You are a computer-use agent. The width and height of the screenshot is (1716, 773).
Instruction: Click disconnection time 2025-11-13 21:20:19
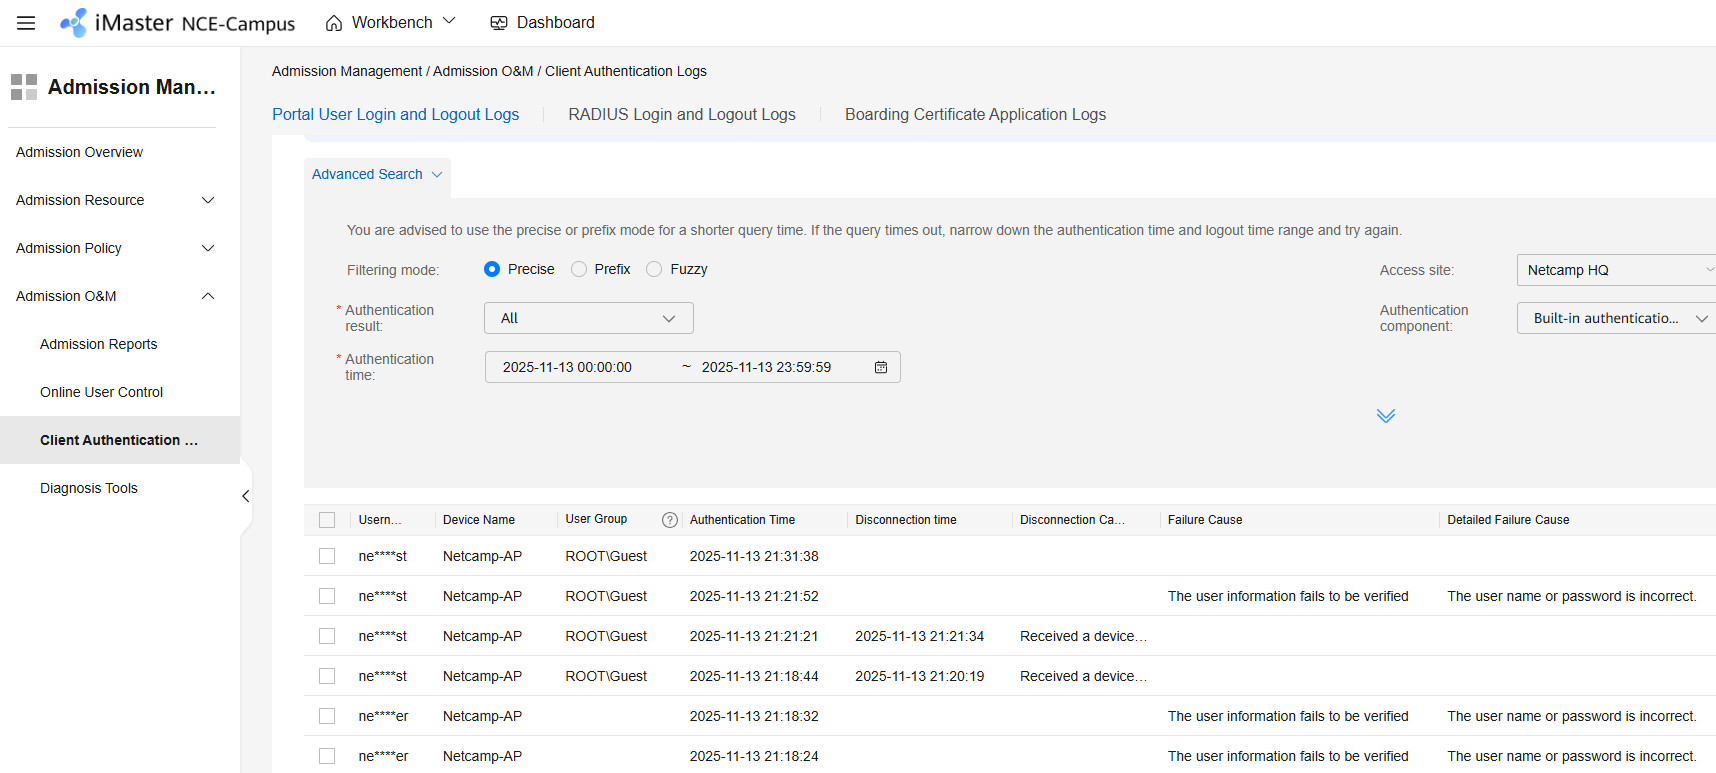click(x=919, y=676)
